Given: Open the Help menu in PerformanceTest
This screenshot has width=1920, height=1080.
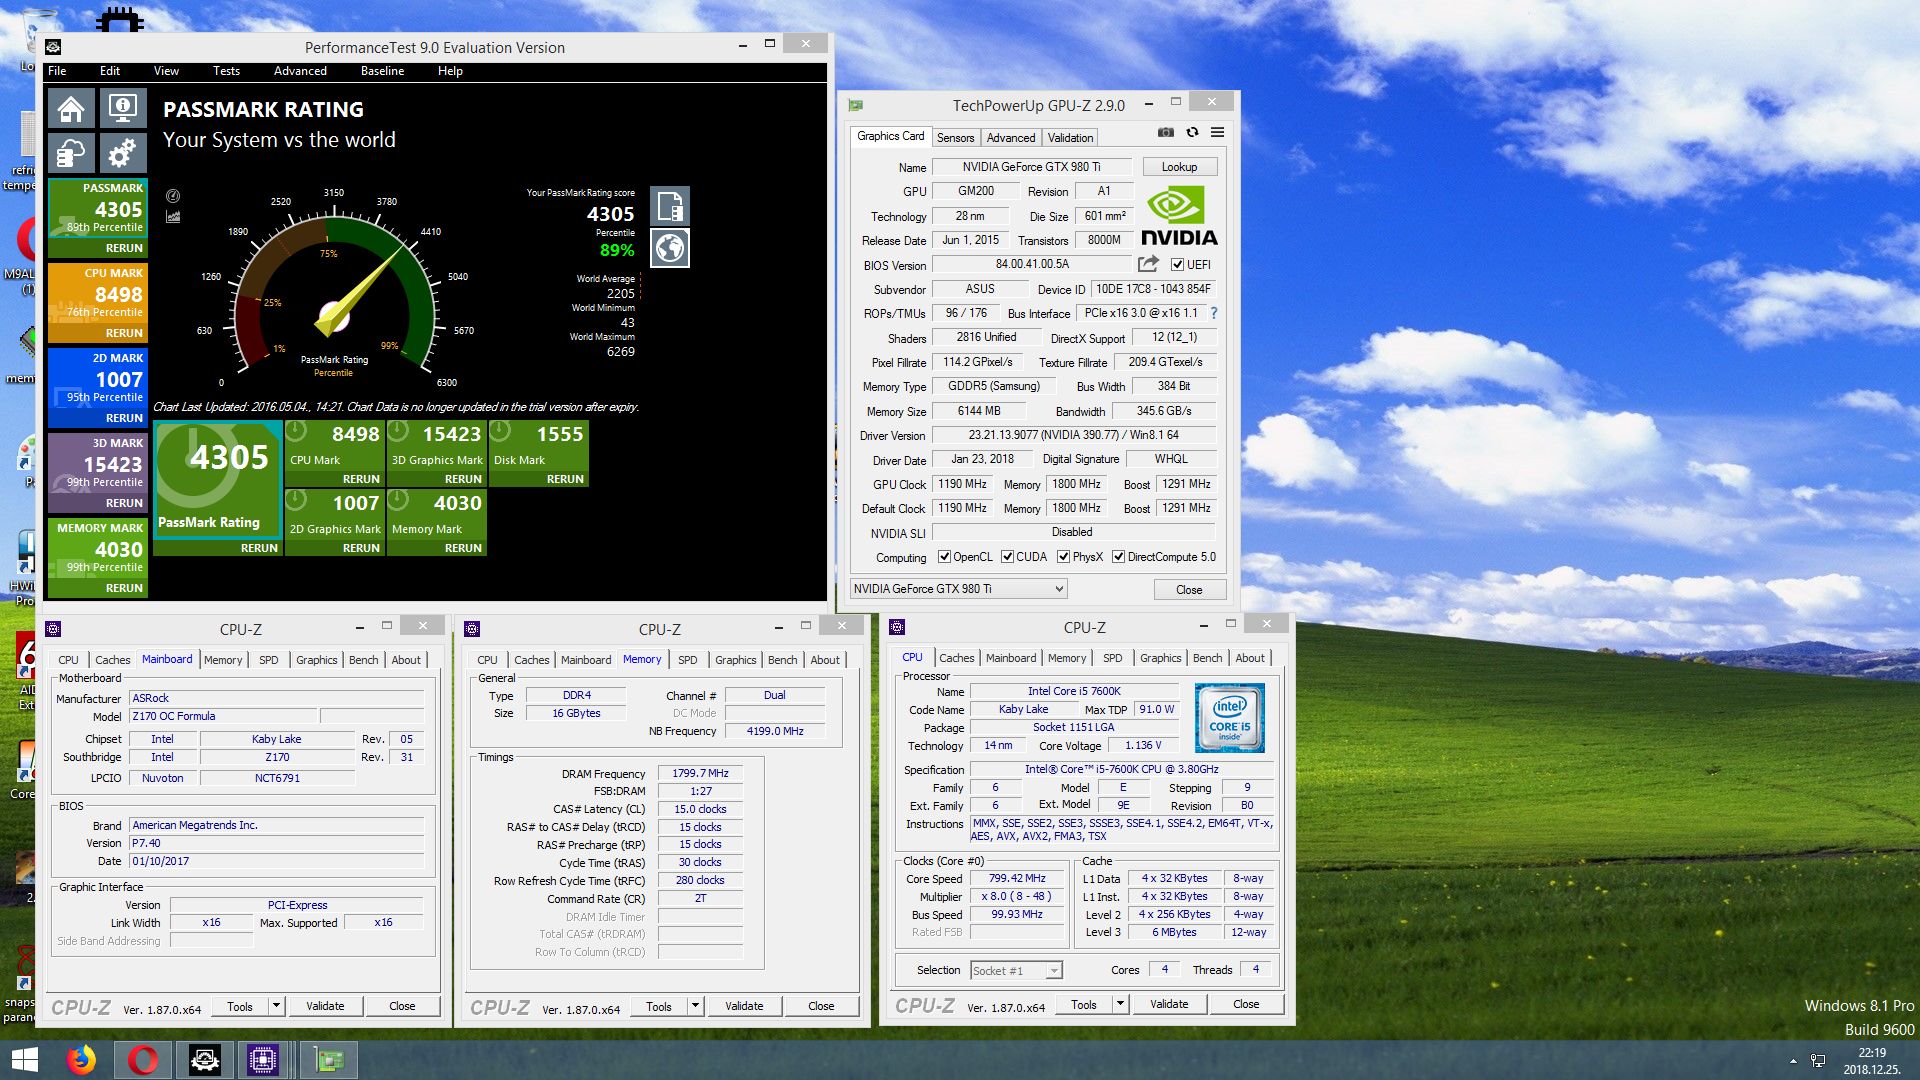Looking at the screenshot, I should click(x=450, y=71).
